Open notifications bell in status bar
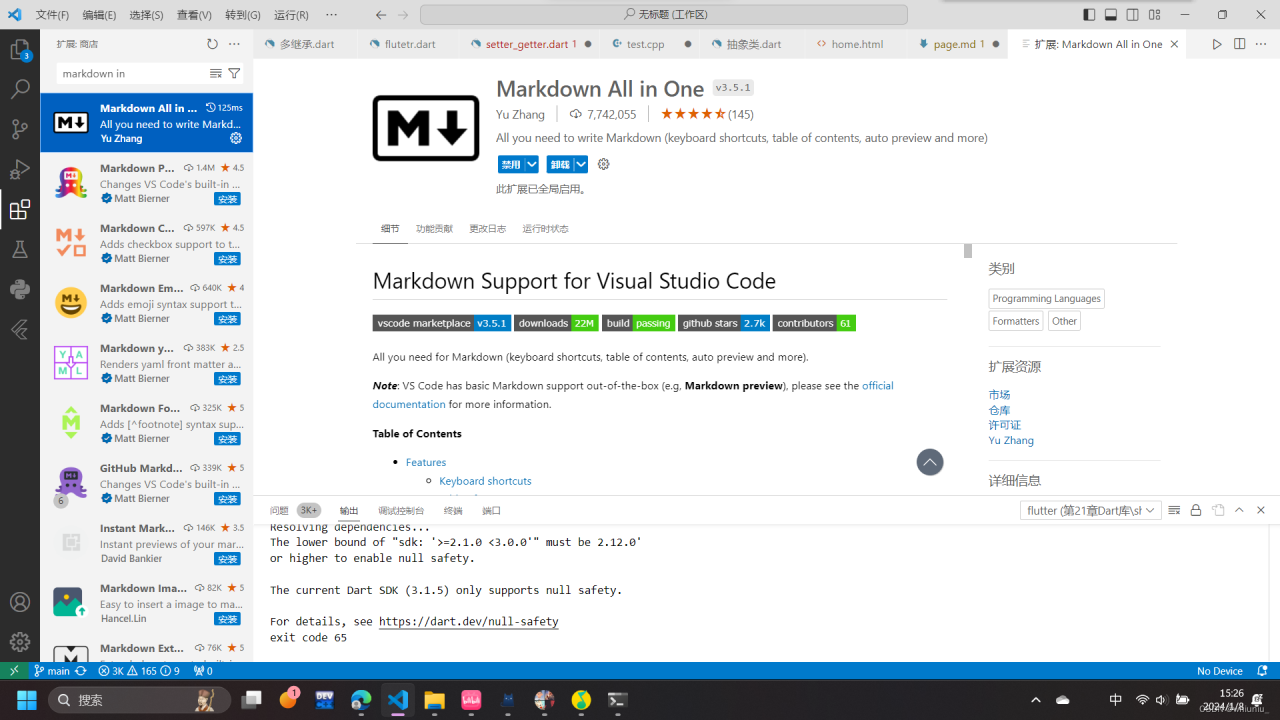The width and height of the screenshot is (1280, 720). point(1263,671)
